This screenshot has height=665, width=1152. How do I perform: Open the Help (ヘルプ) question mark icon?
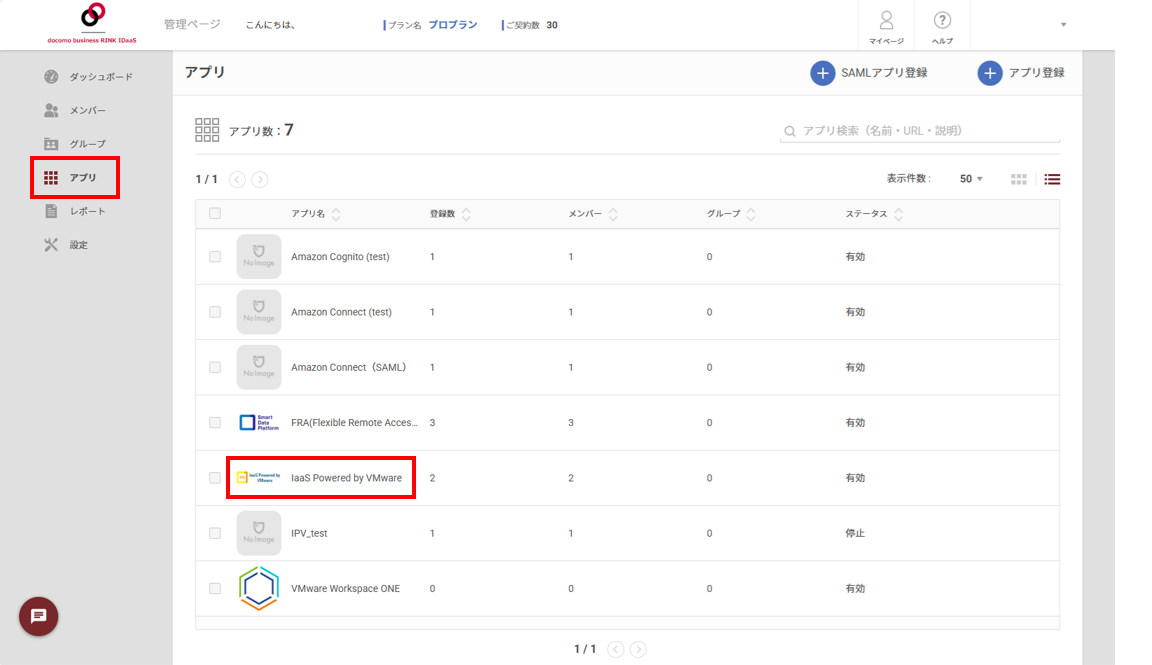(x=942, y=20)
